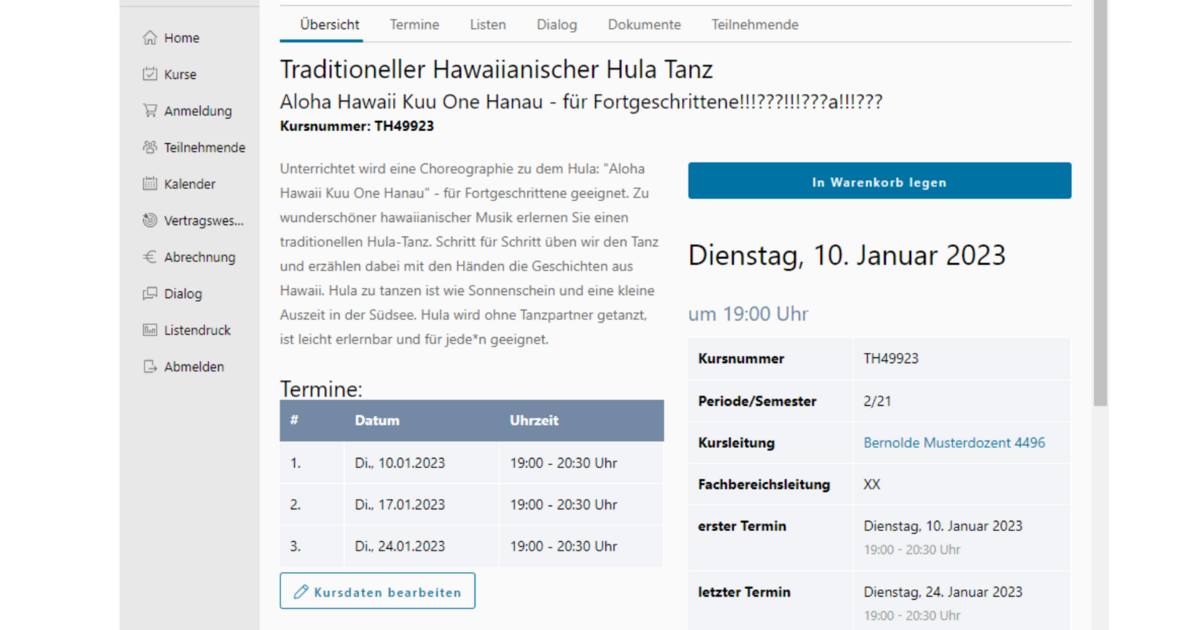Click the Abmelden logout icon

pos(150,367)
